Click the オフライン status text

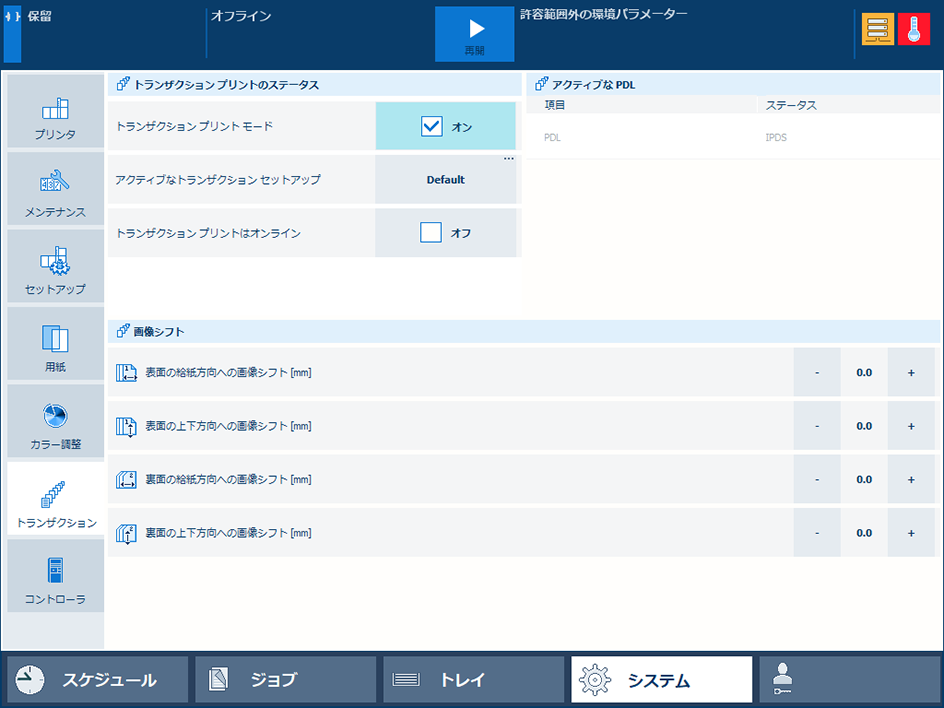click(241, 16)
